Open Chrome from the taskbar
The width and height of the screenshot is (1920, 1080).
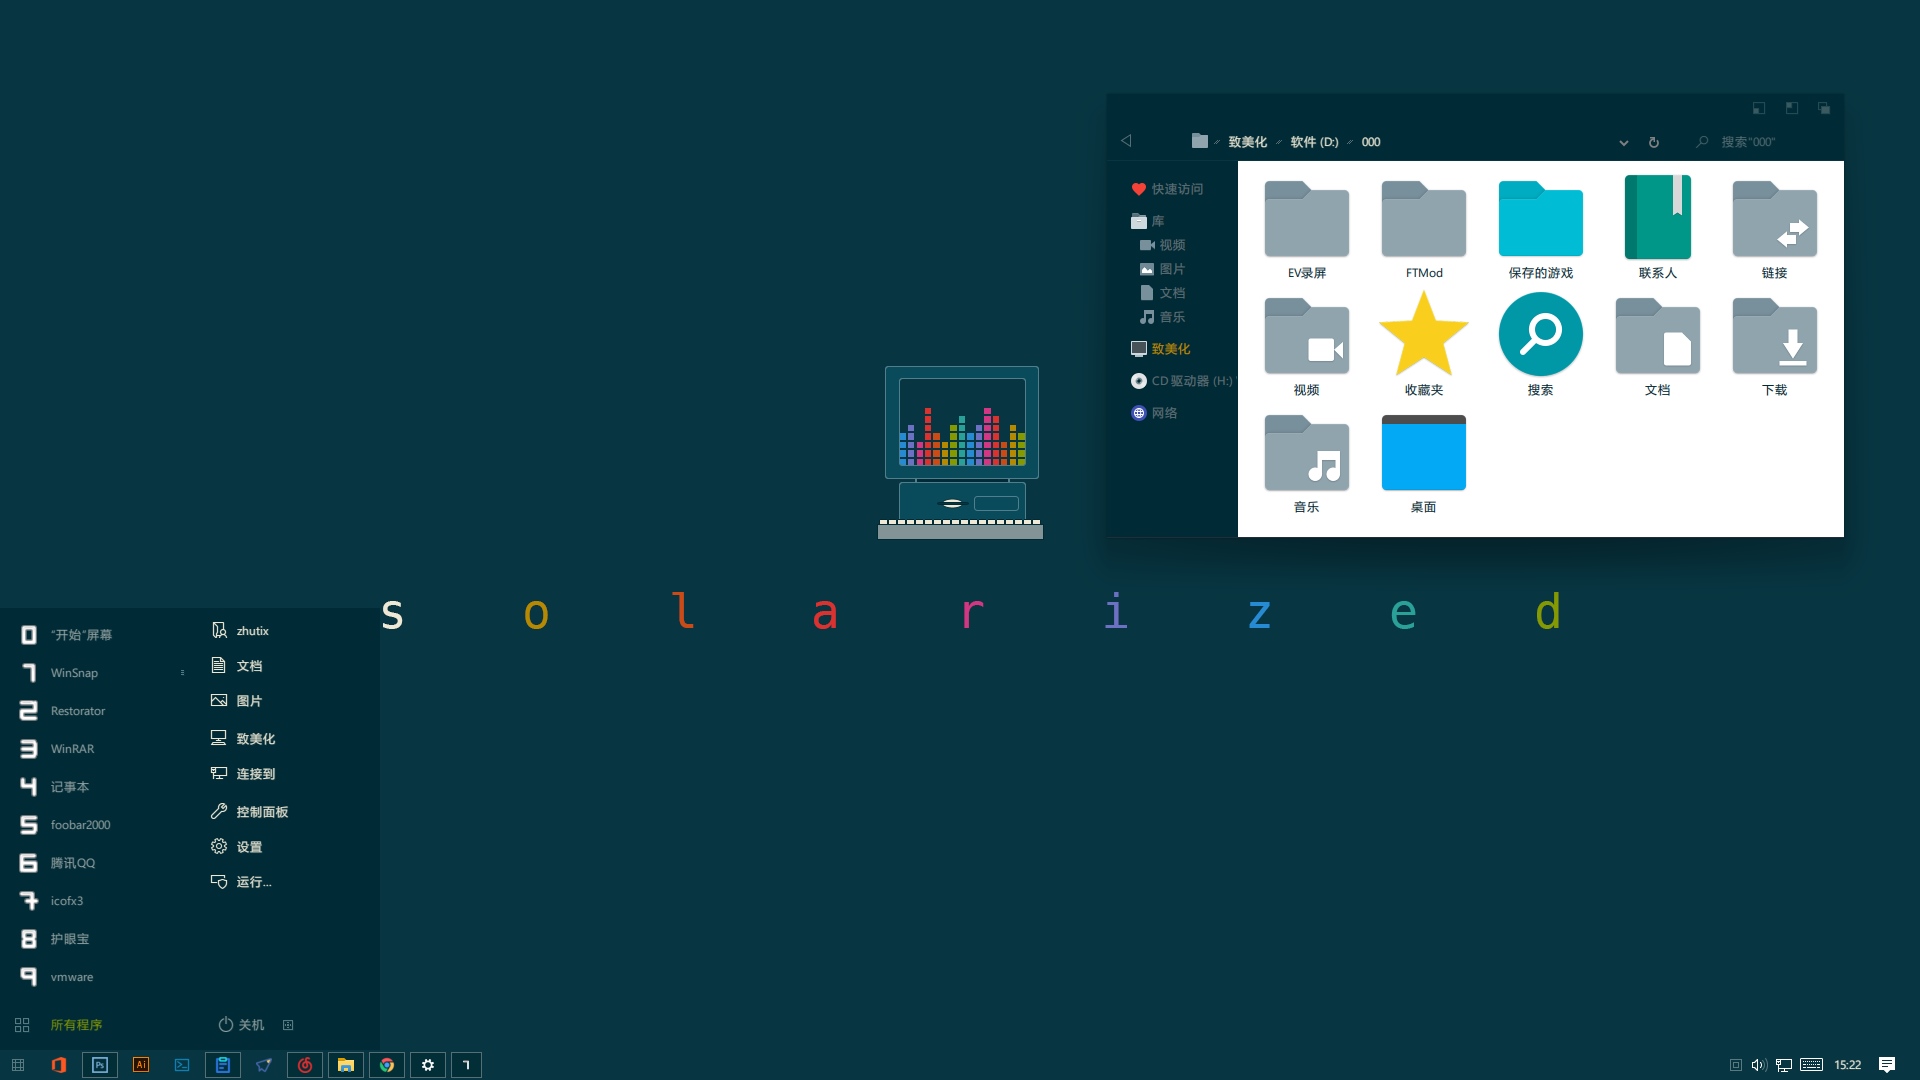coord(387,1065)
